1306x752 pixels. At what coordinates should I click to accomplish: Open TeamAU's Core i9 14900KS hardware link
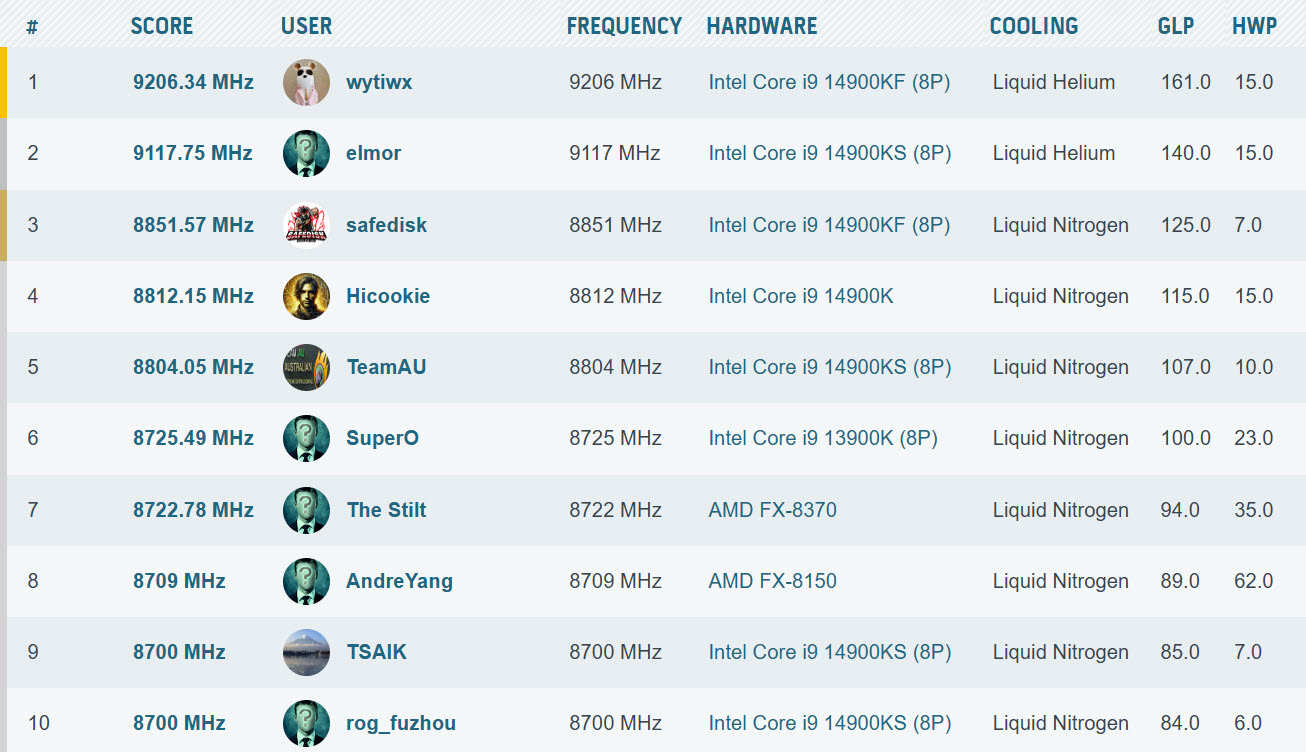click(x=830, y=367)
